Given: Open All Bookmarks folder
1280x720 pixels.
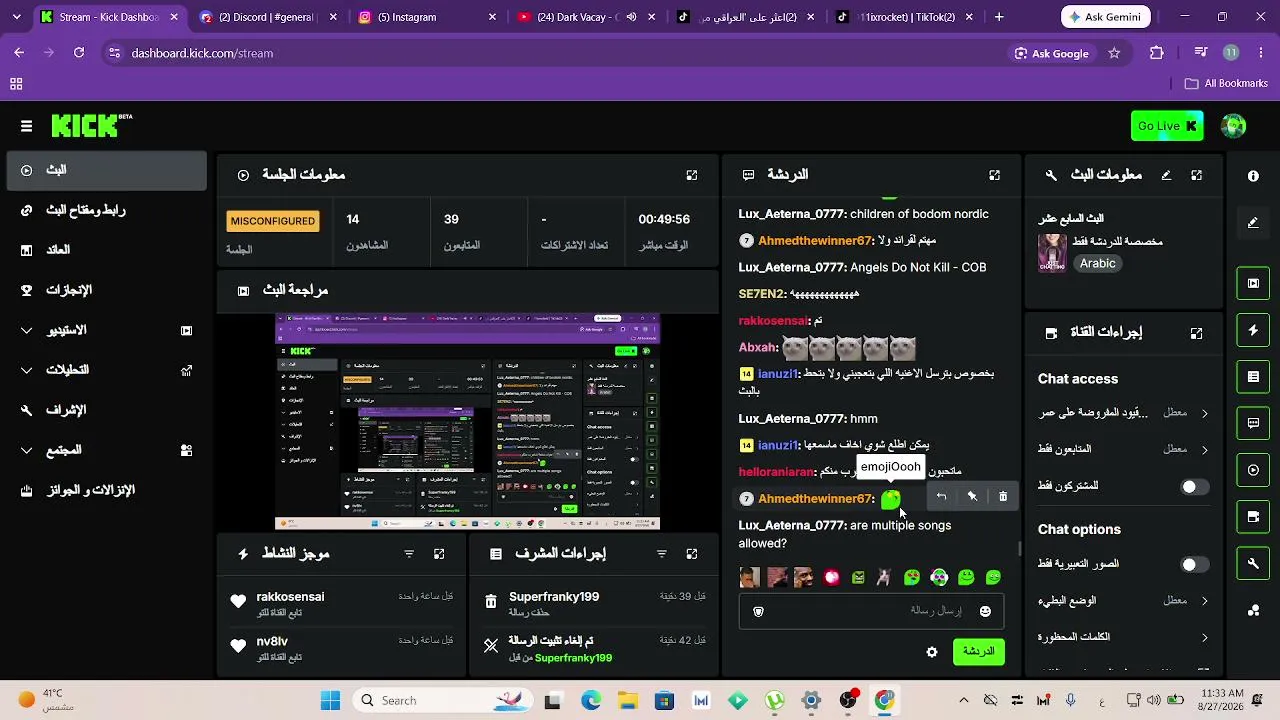Looking at the screenshot, I should 1226,84.
